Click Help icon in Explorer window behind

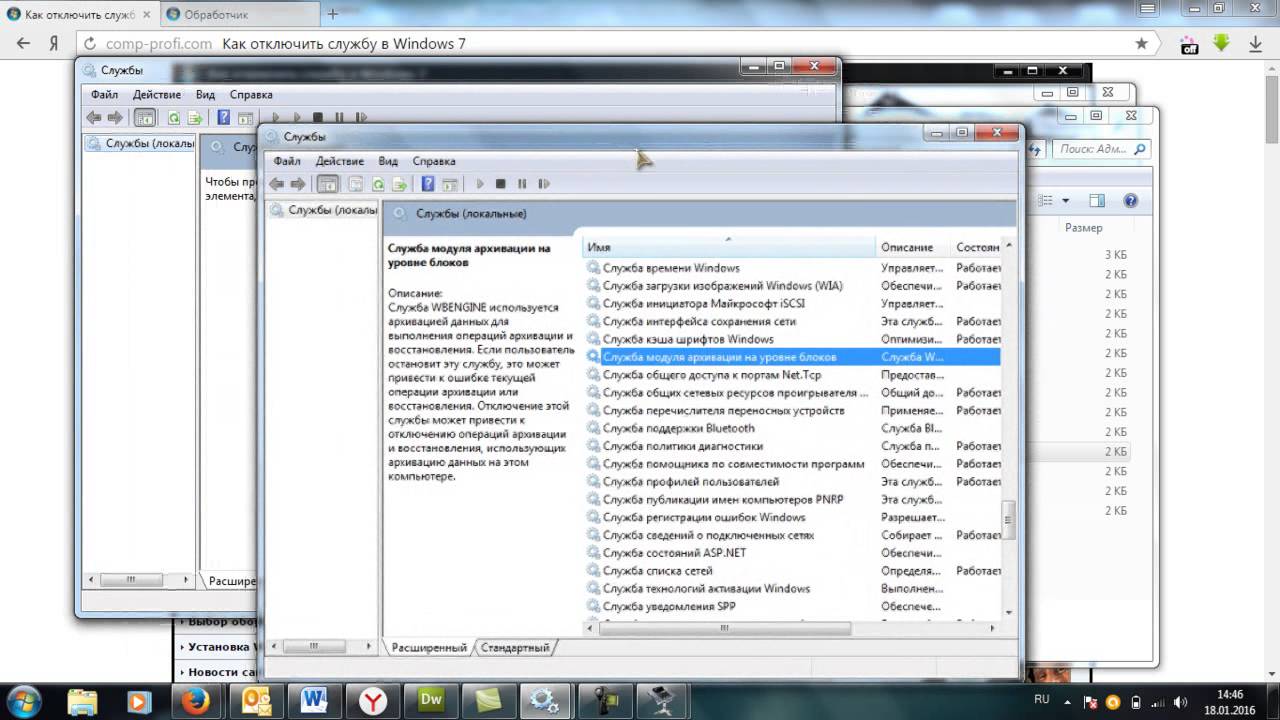click(1131, 201)
